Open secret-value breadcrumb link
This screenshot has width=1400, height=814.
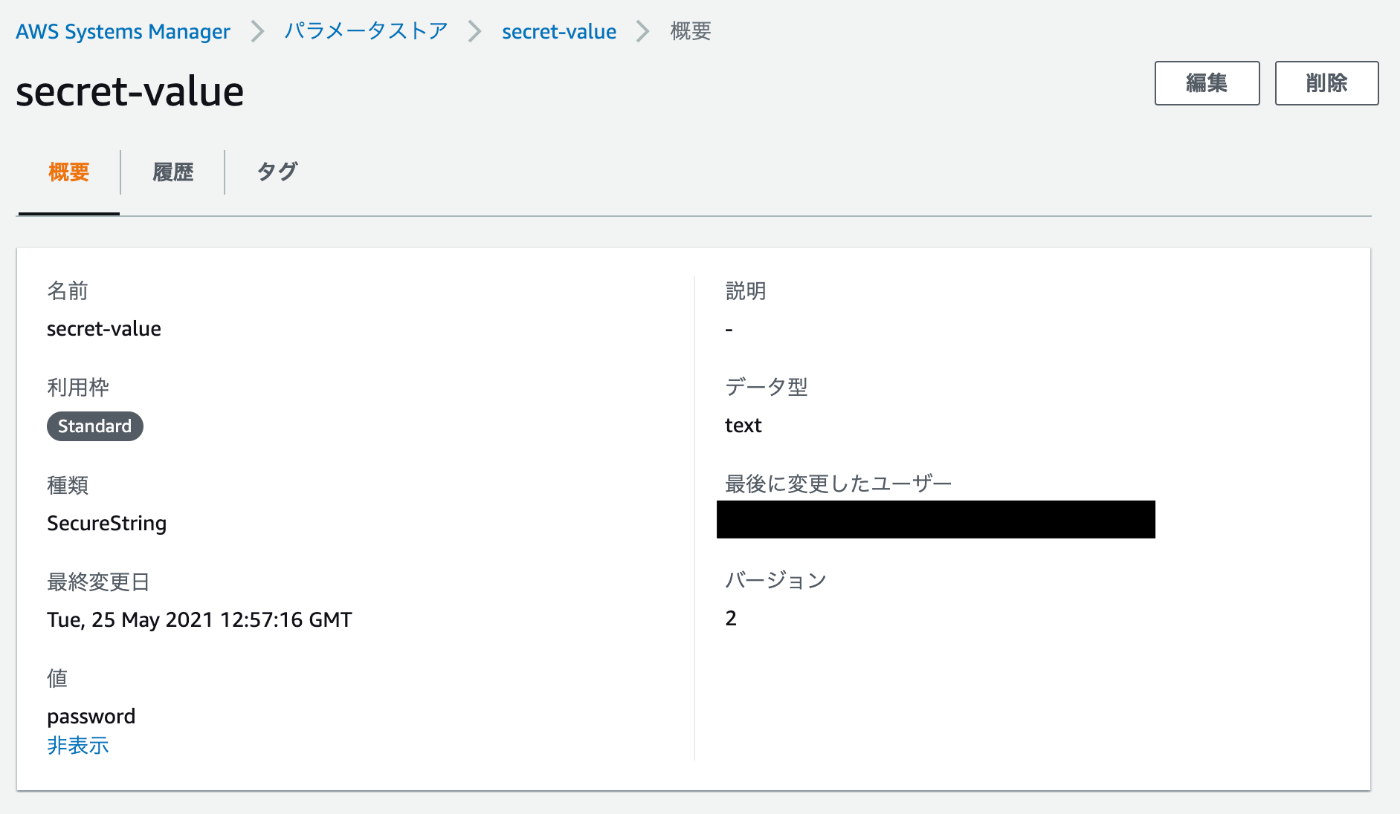tap(559, 31)
